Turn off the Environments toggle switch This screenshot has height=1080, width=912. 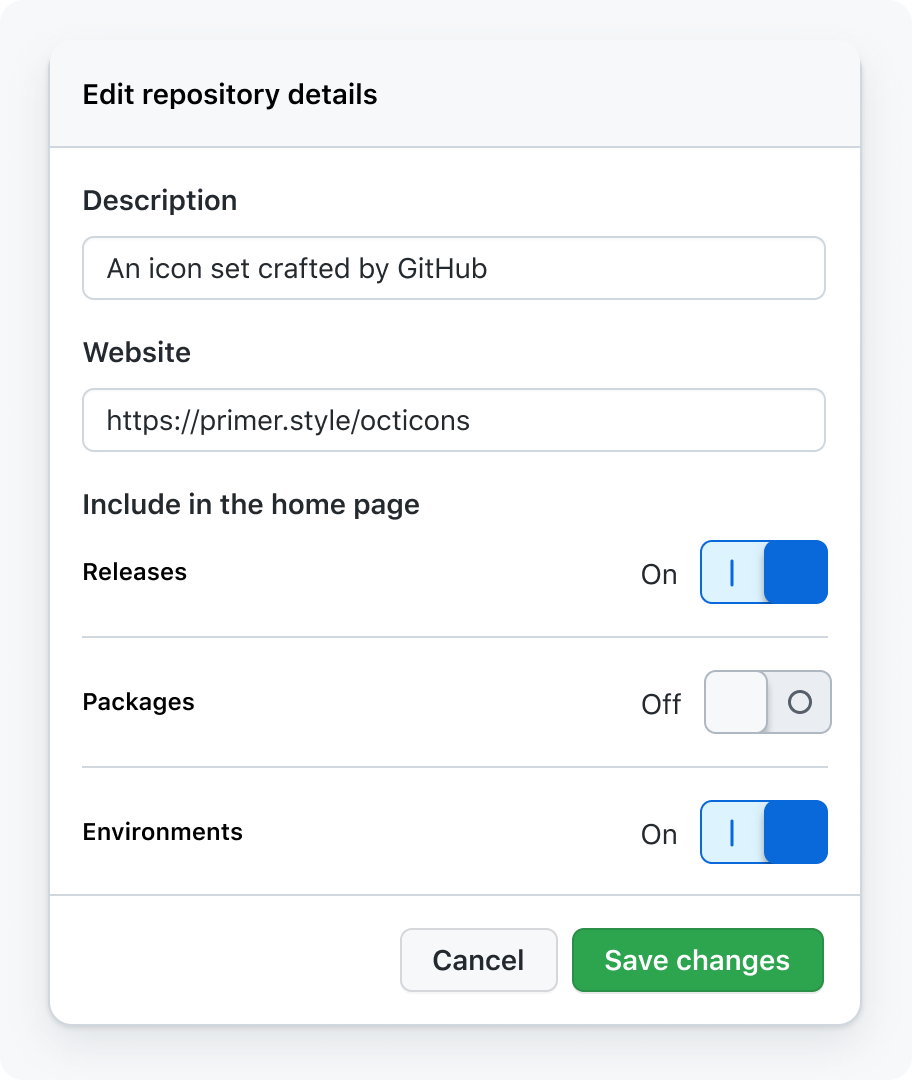pos(764,832)
